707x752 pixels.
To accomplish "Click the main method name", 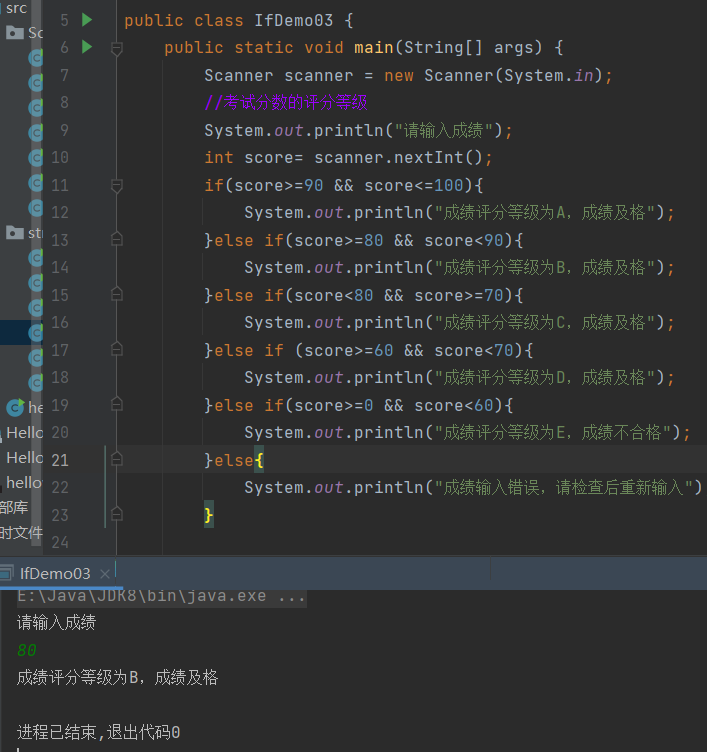I will pos(374,48).
